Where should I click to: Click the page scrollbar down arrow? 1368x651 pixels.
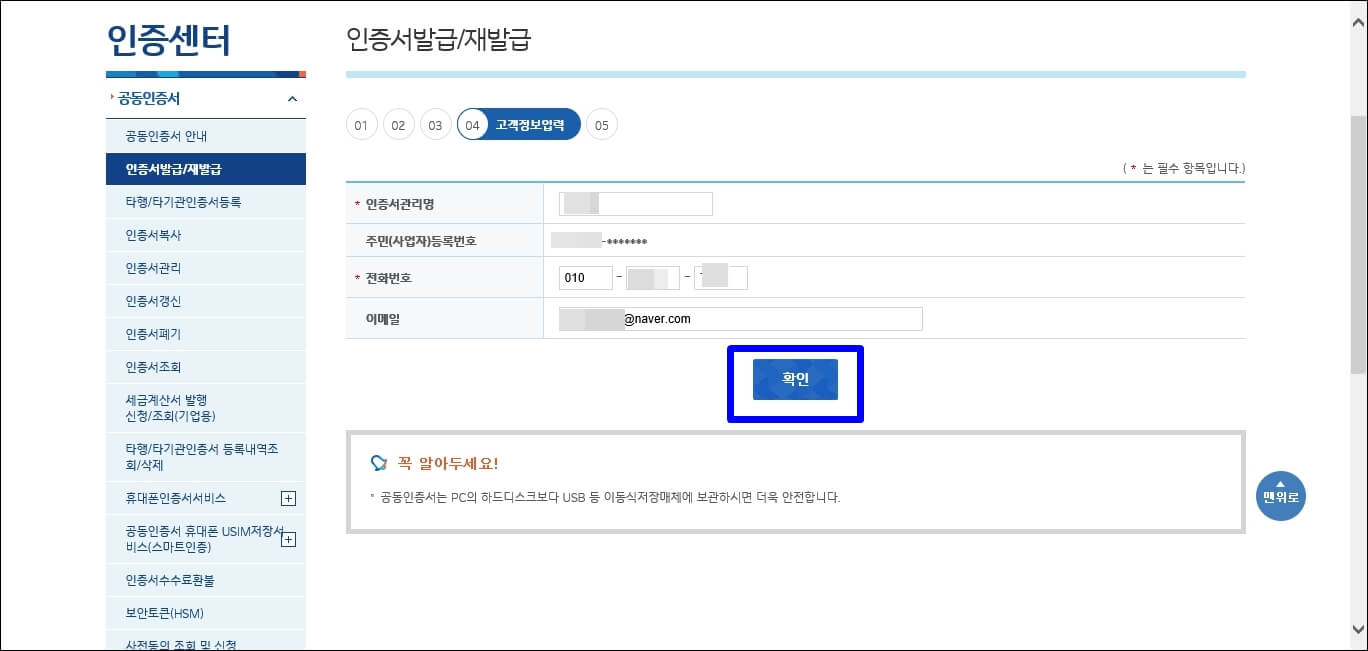click(1358, 630)
